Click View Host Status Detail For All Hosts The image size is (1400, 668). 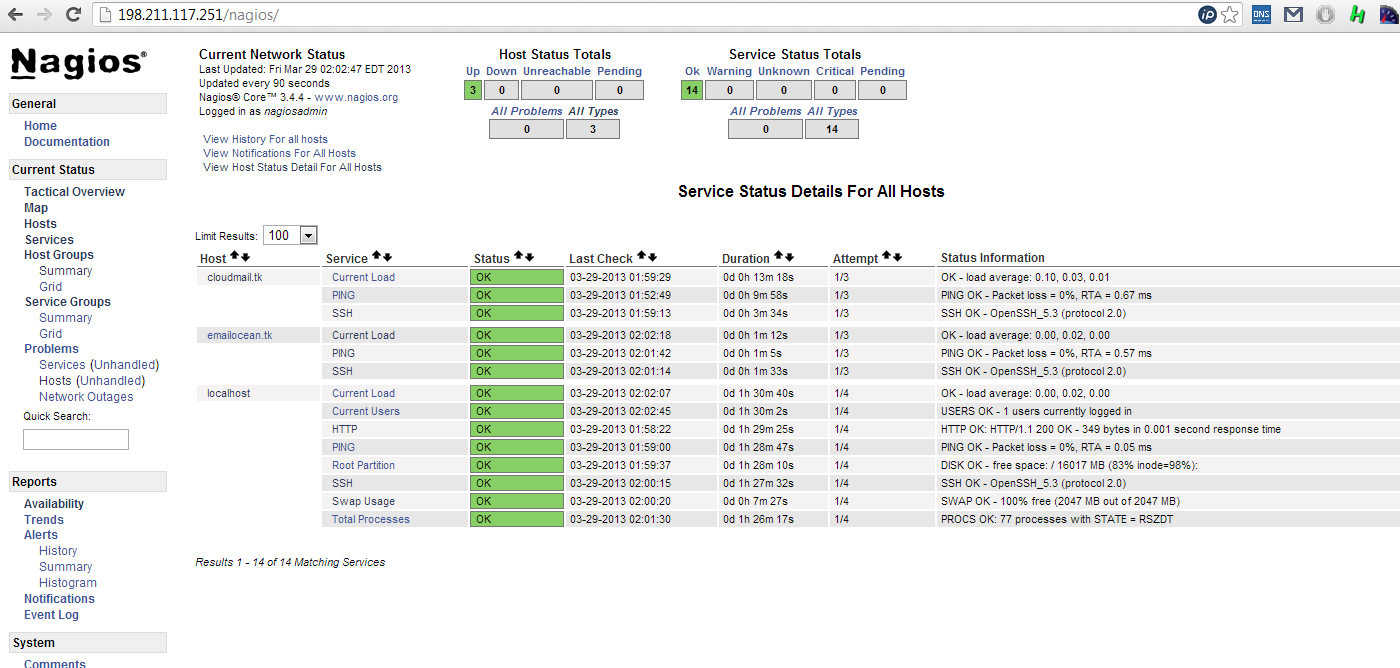click(x=292, y=167)
